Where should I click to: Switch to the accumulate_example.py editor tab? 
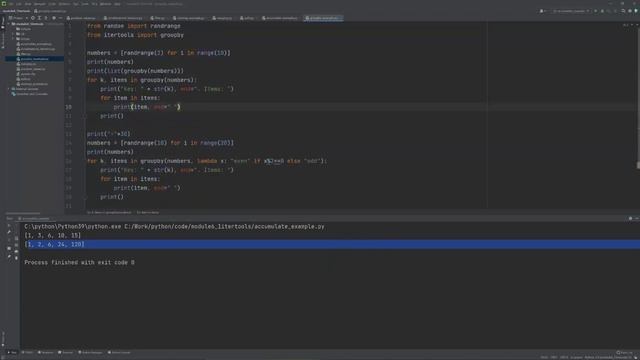click(x=280, y=18)
